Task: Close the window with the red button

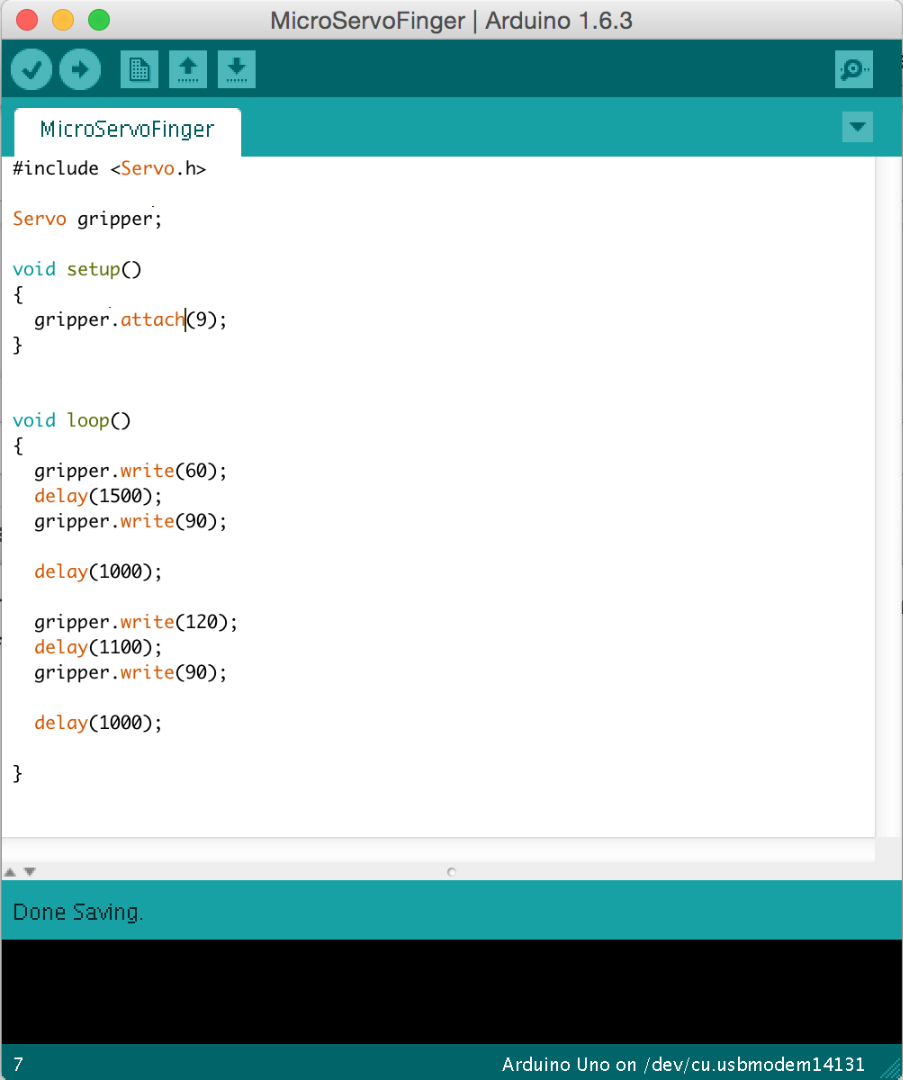Action: pos(27,20)
